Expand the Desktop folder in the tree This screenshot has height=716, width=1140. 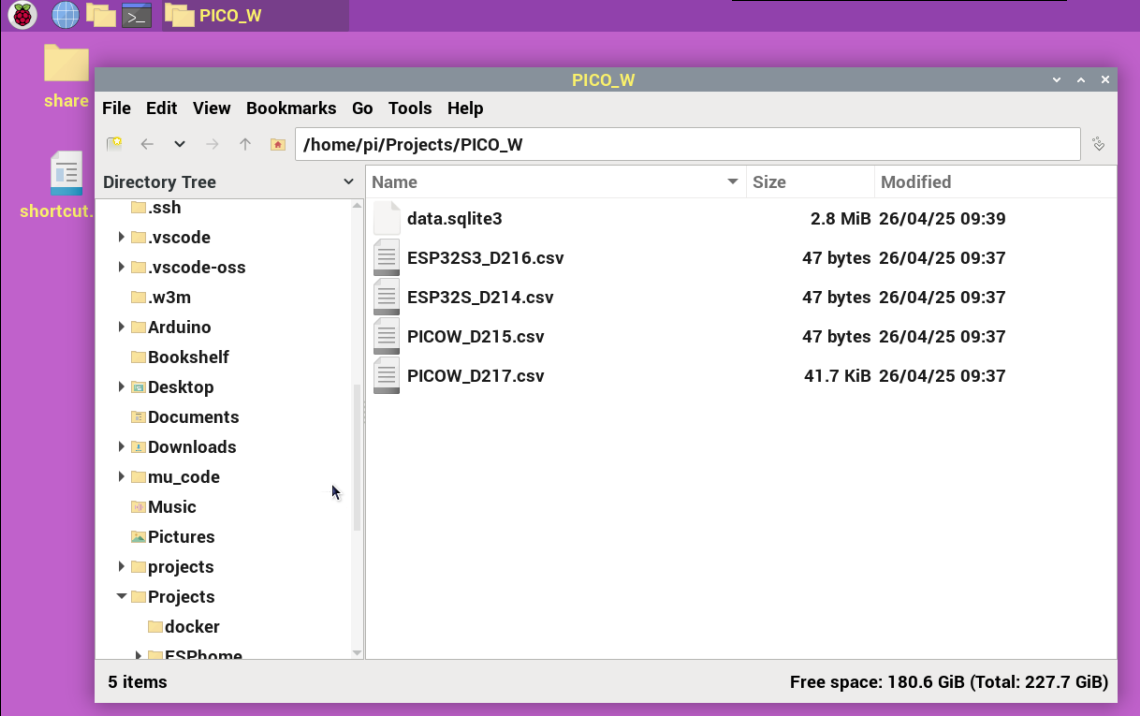pos(121,387)
